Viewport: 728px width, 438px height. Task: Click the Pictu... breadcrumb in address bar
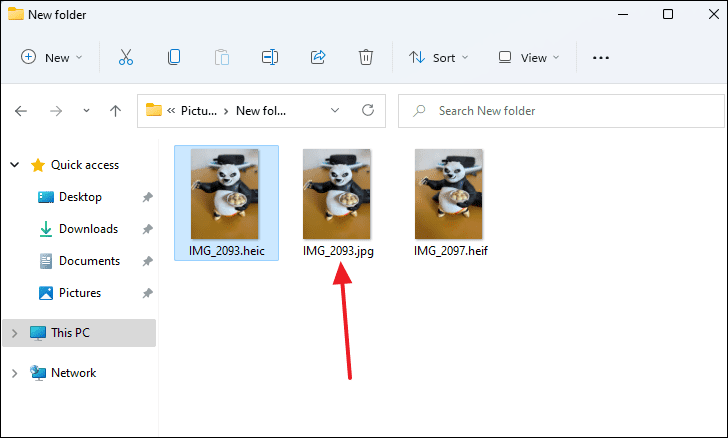coord(199,111)
